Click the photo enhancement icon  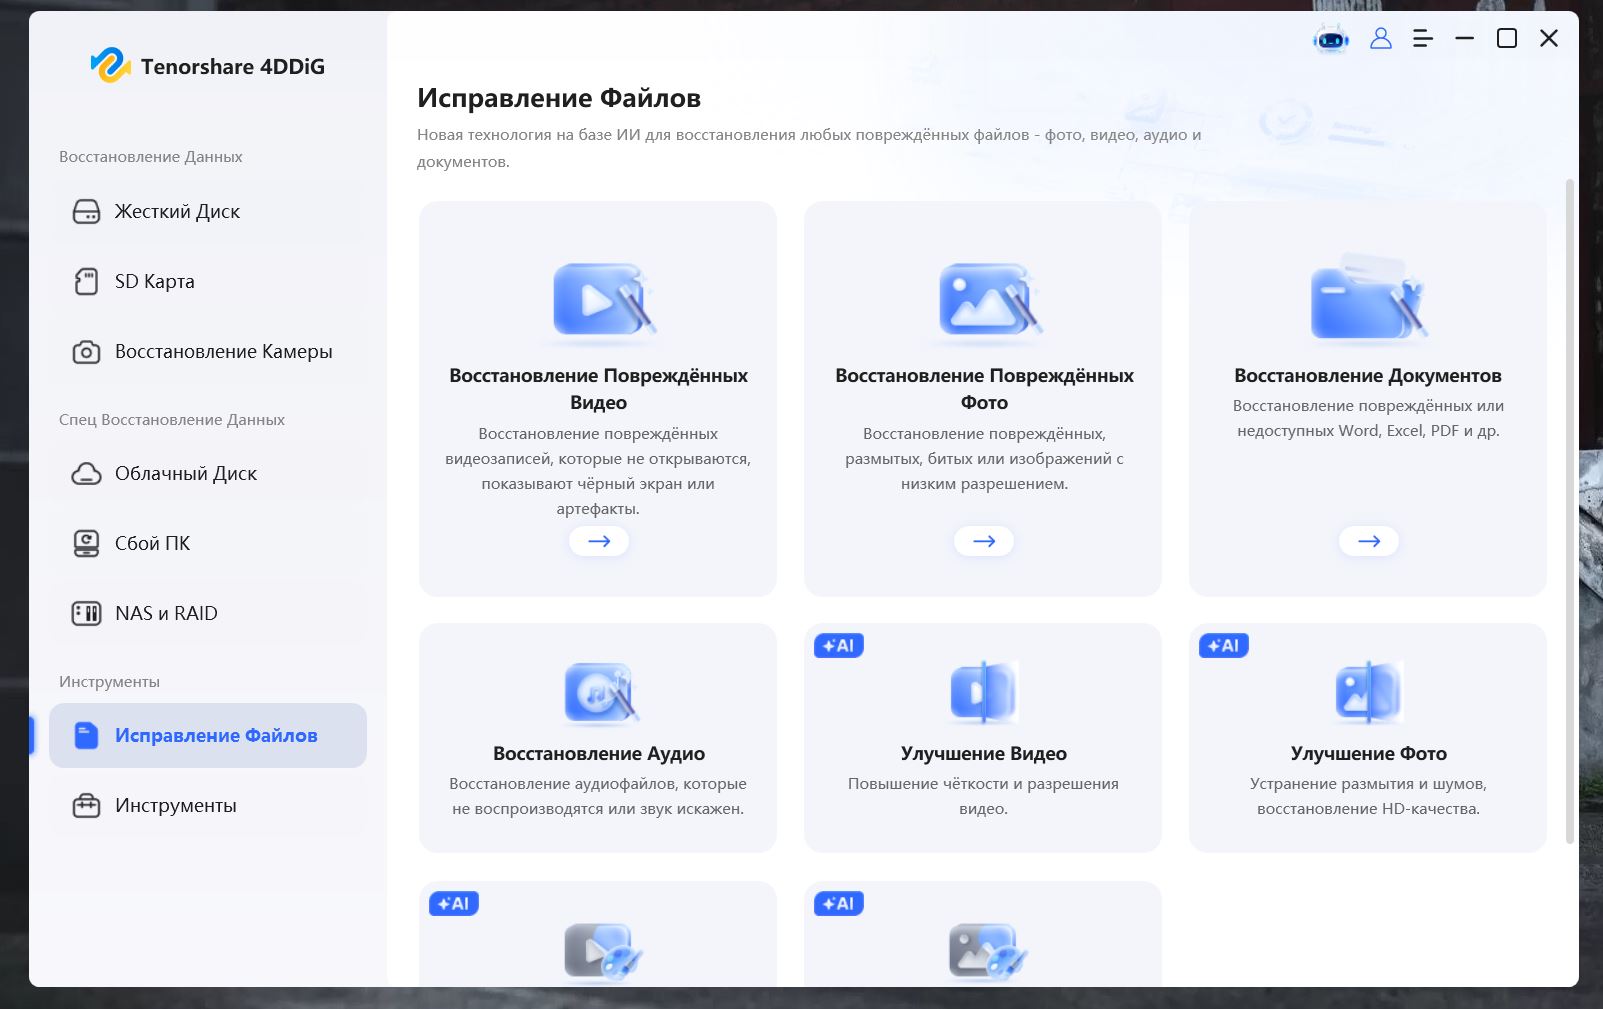click(1369, 692)
